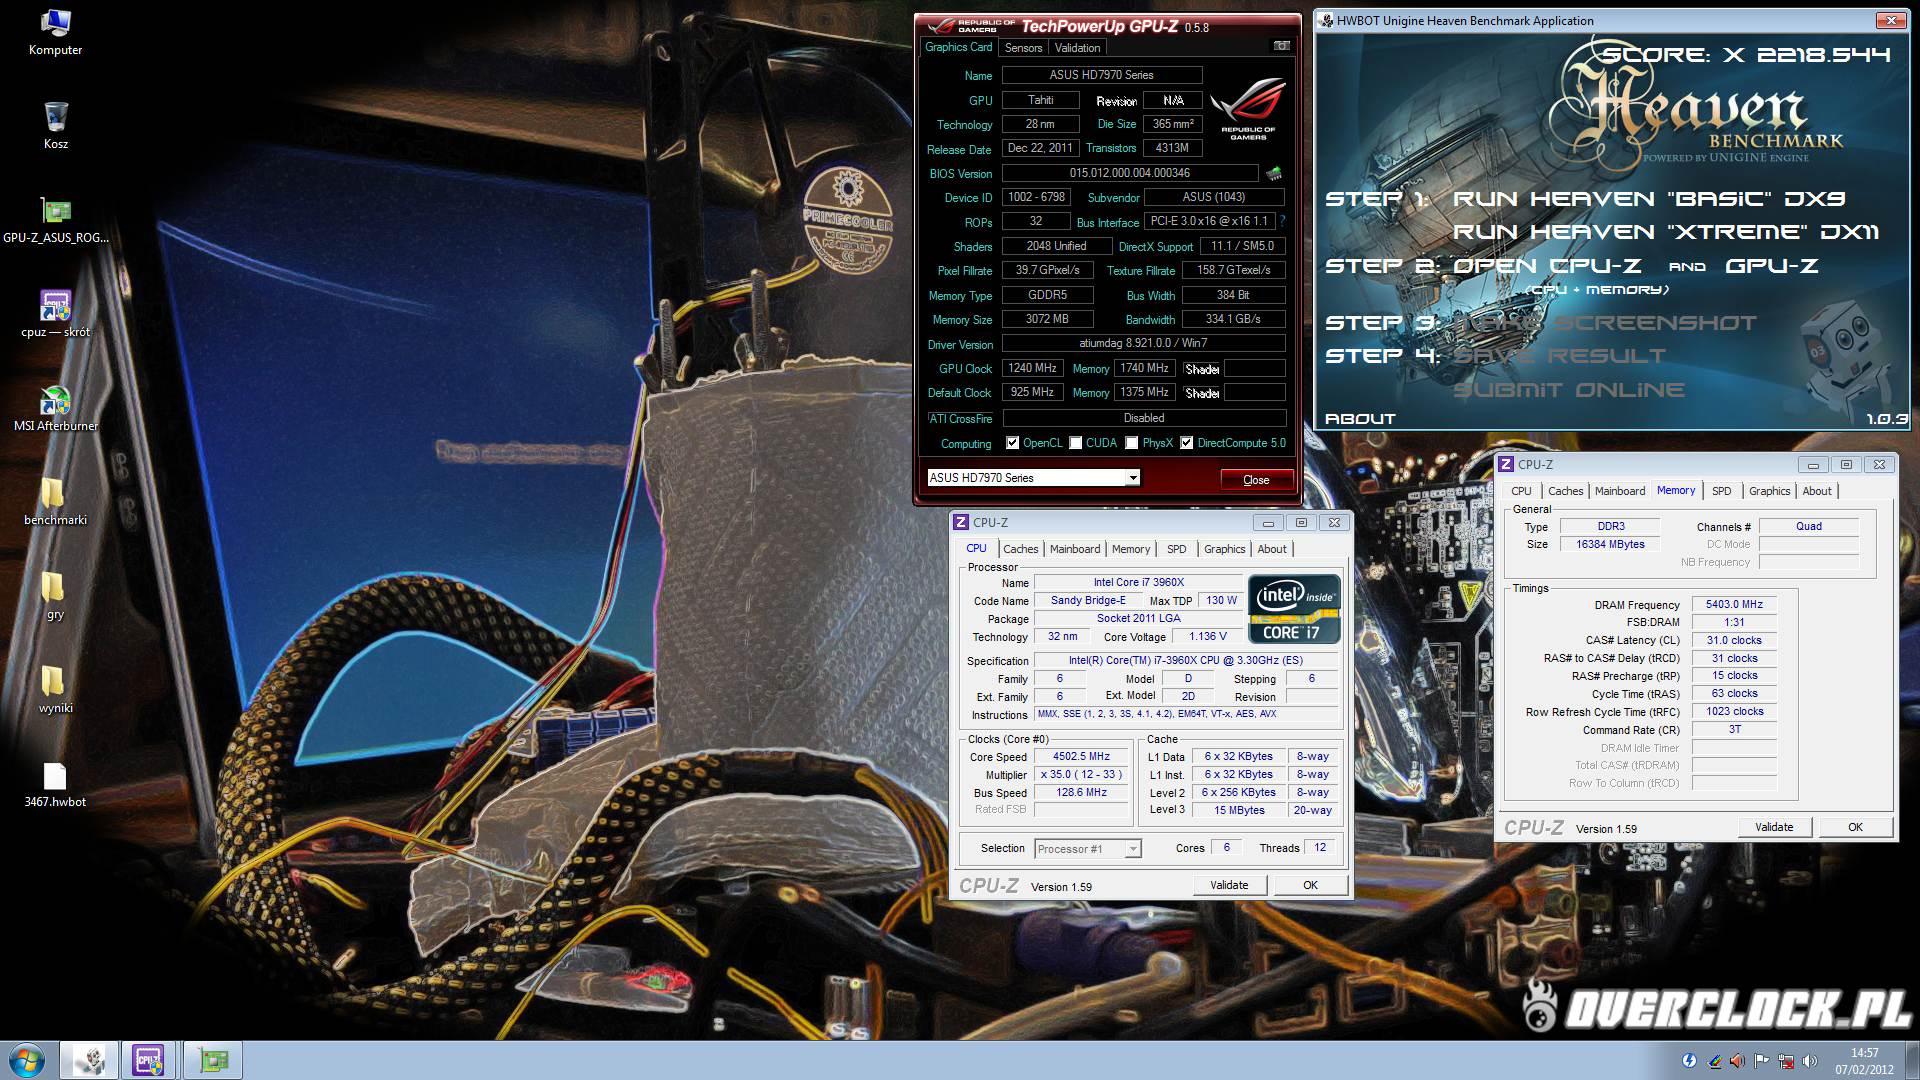Click the GPU-Z link in Heaven app
1920x1080 pixels.
click(1772, 266)
